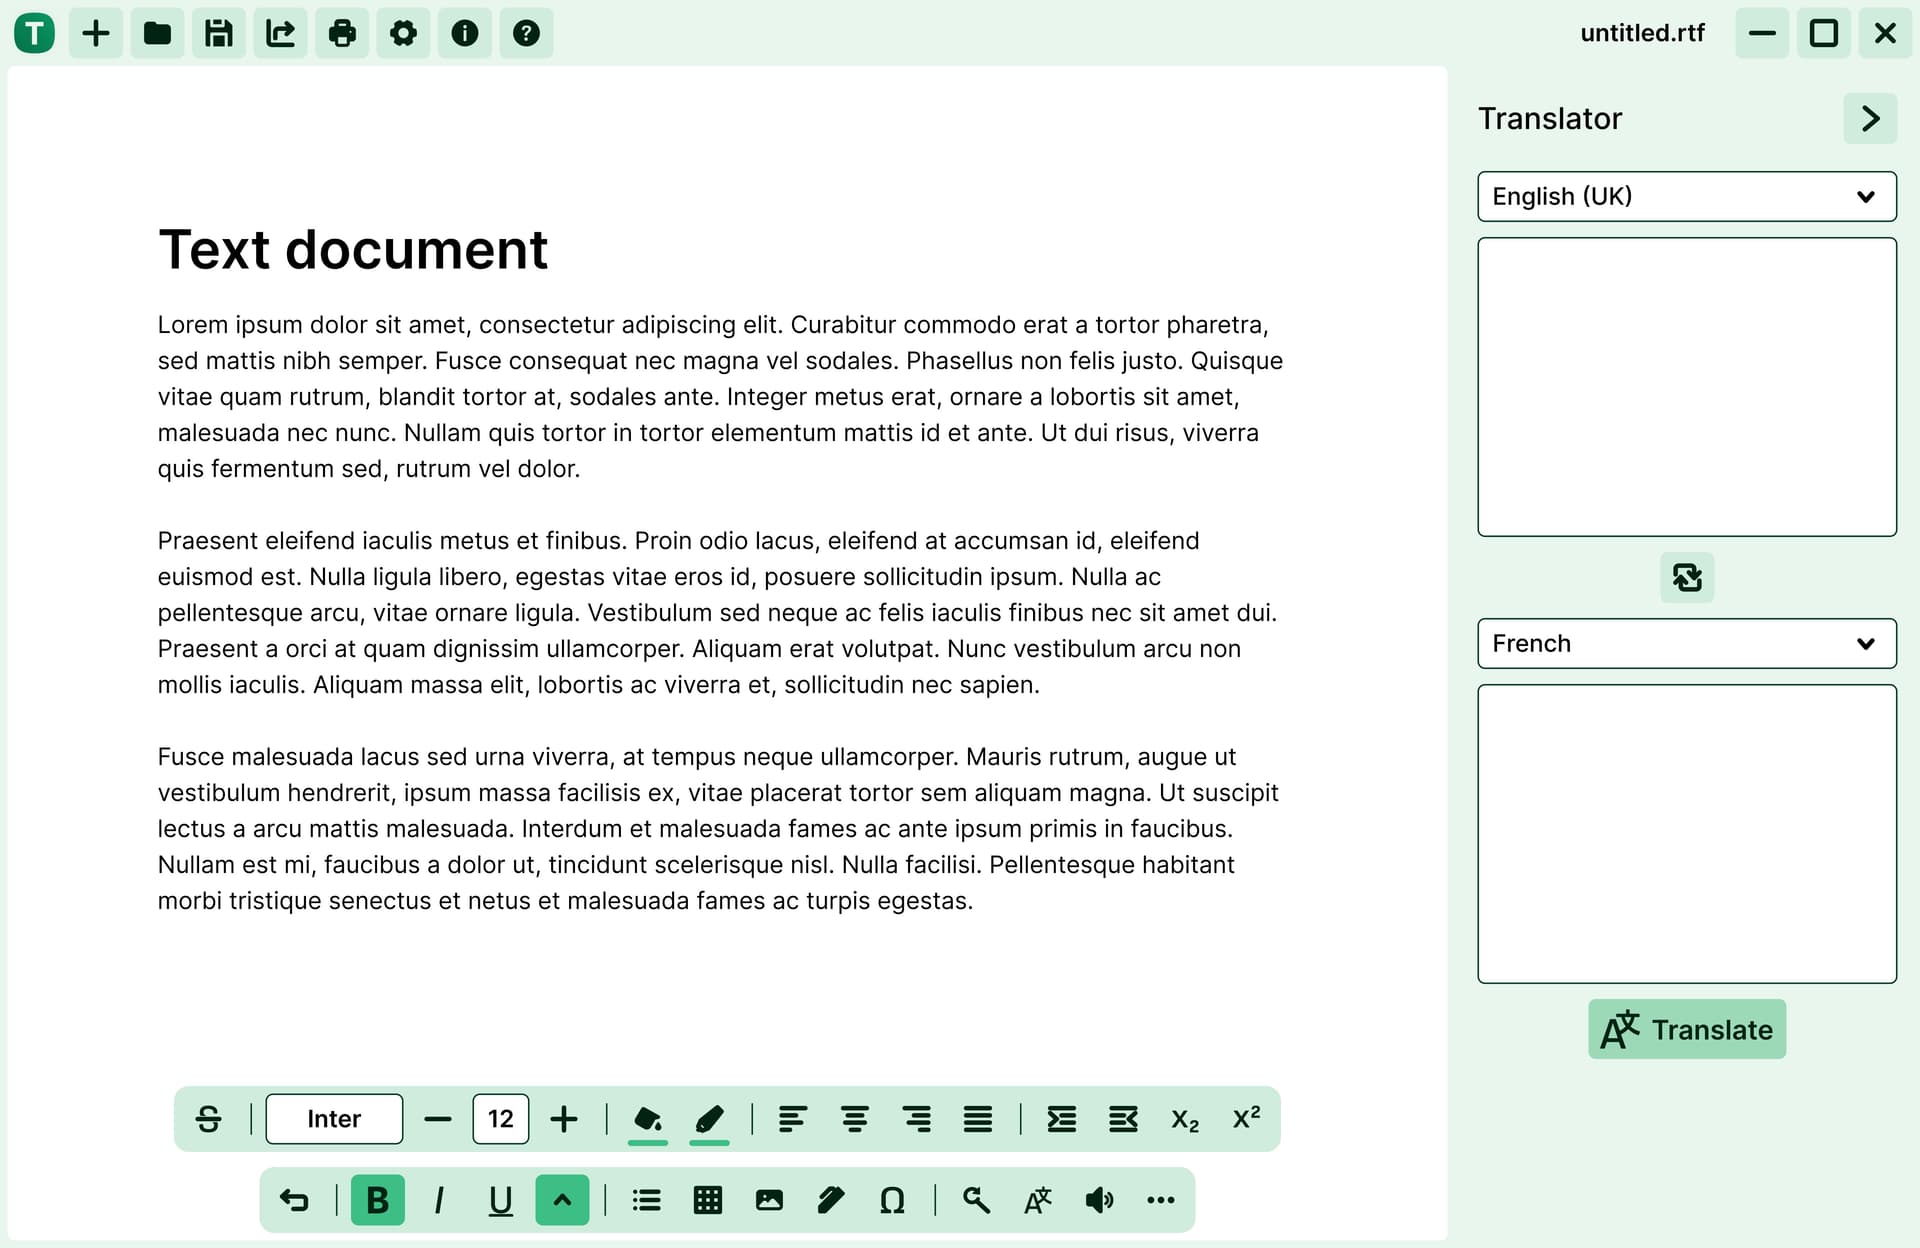
Task: Increase paragraph indent
Action: [1061, 1118]
